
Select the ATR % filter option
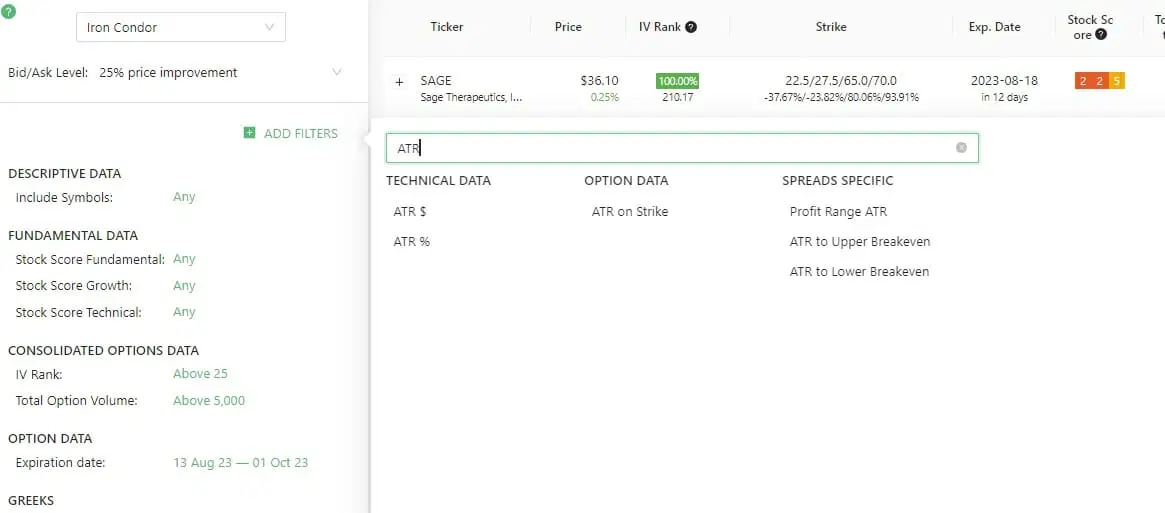(412, 242)
